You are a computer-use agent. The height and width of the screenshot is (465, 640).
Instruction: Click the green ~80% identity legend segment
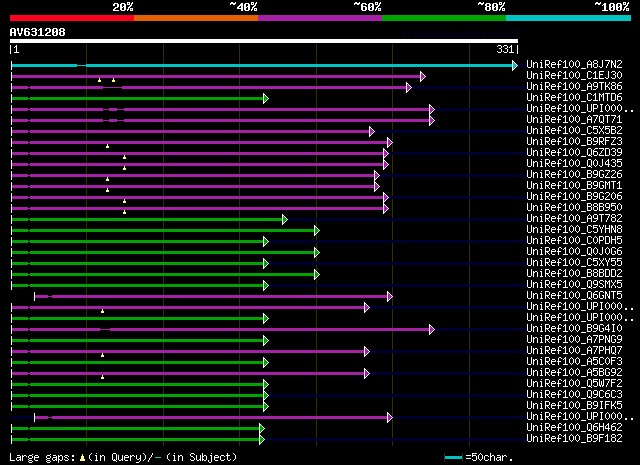tap(444, 18)
